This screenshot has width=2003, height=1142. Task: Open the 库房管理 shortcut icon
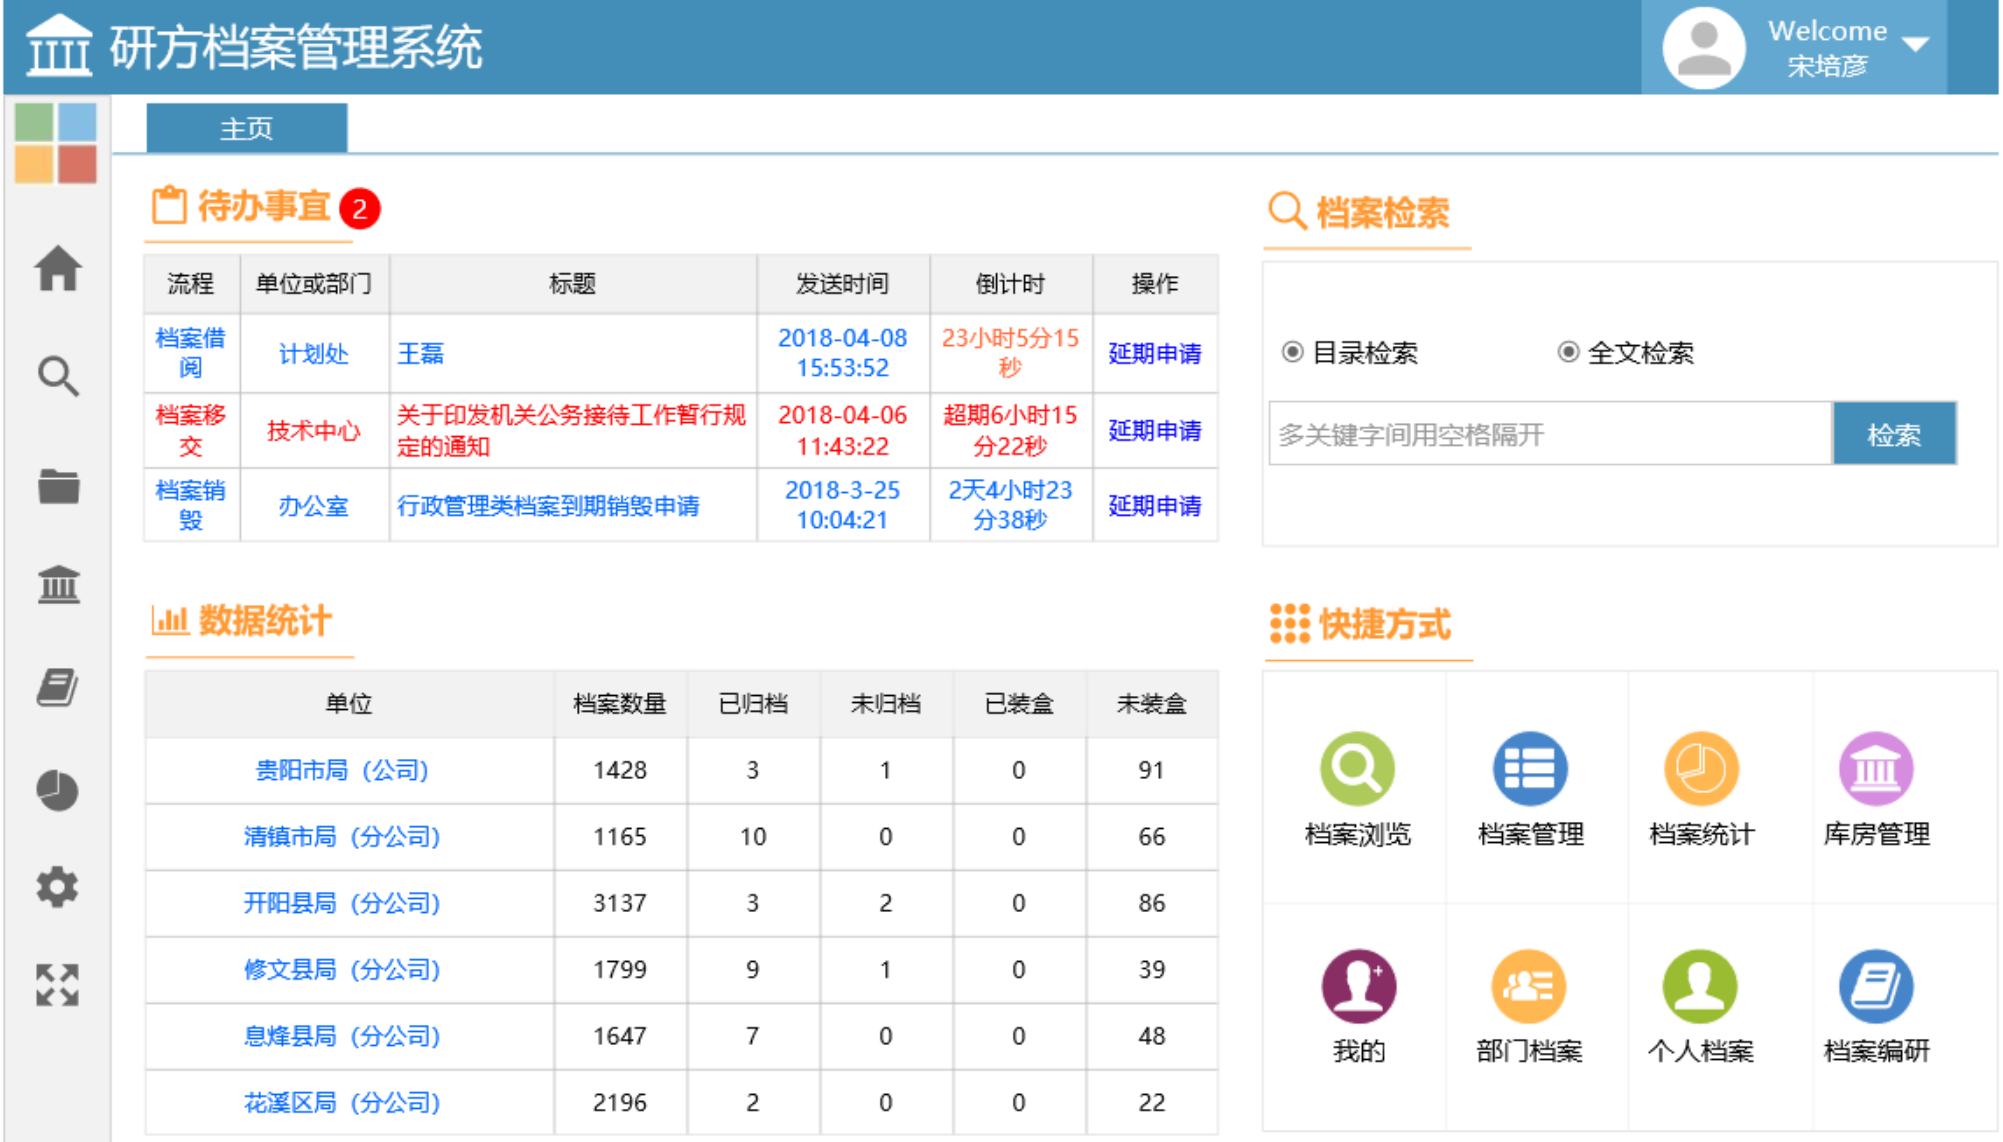[x=1876, y=768]
